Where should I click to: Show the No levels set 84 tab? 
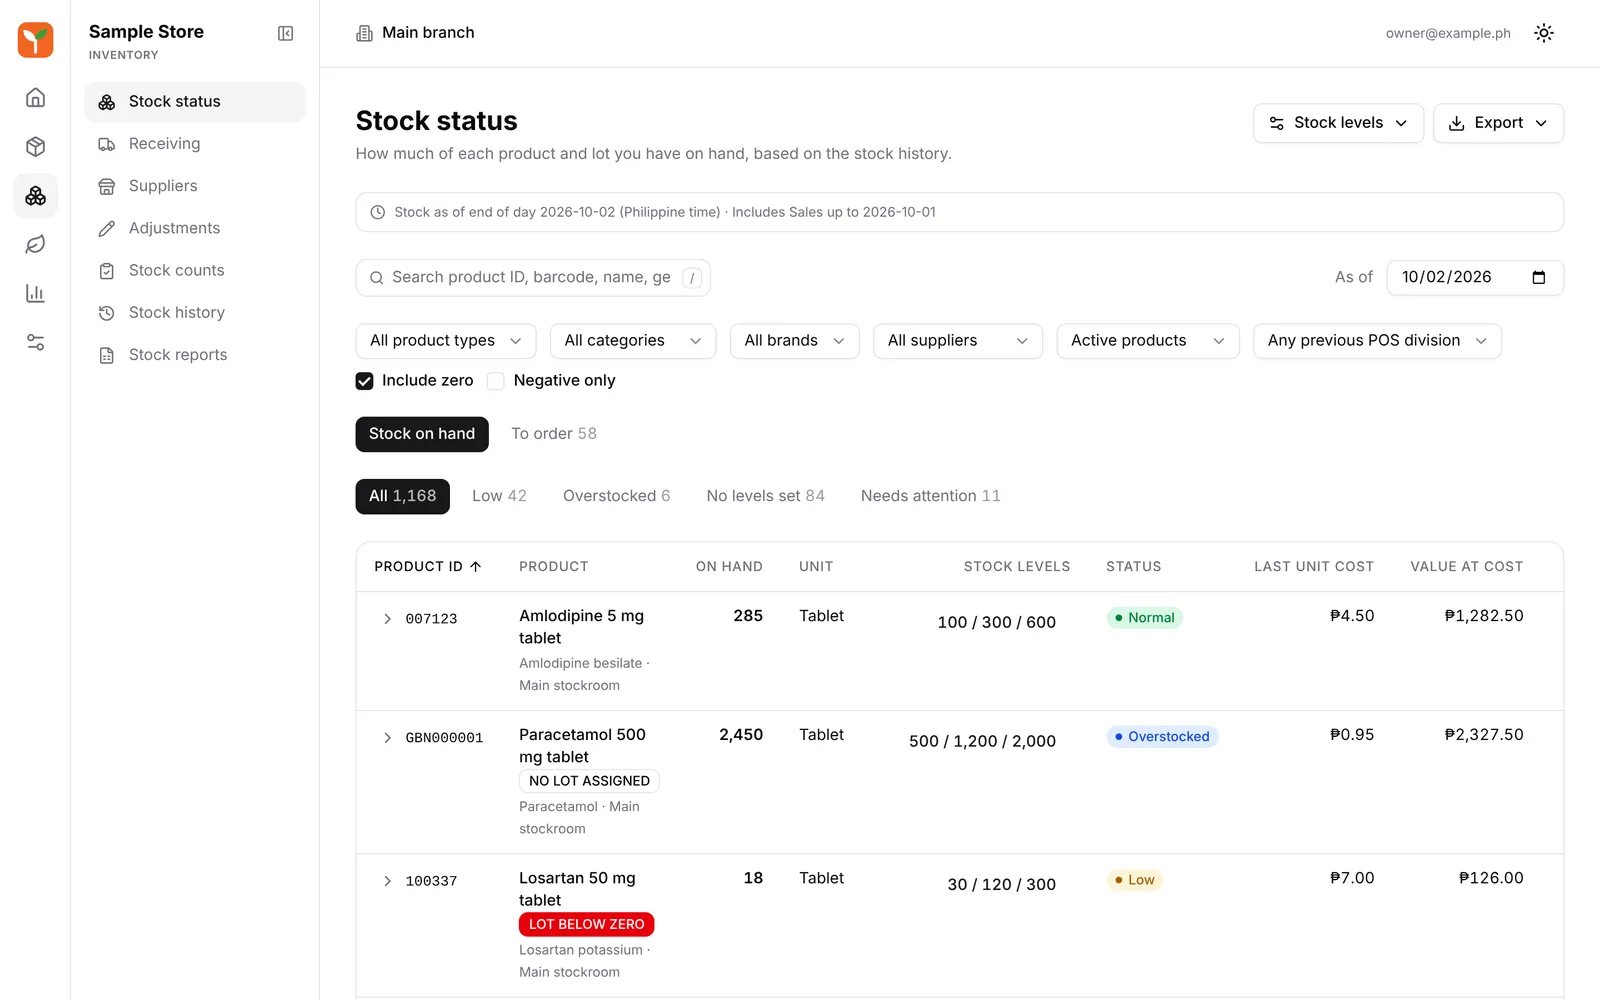[x=765, y=496]
